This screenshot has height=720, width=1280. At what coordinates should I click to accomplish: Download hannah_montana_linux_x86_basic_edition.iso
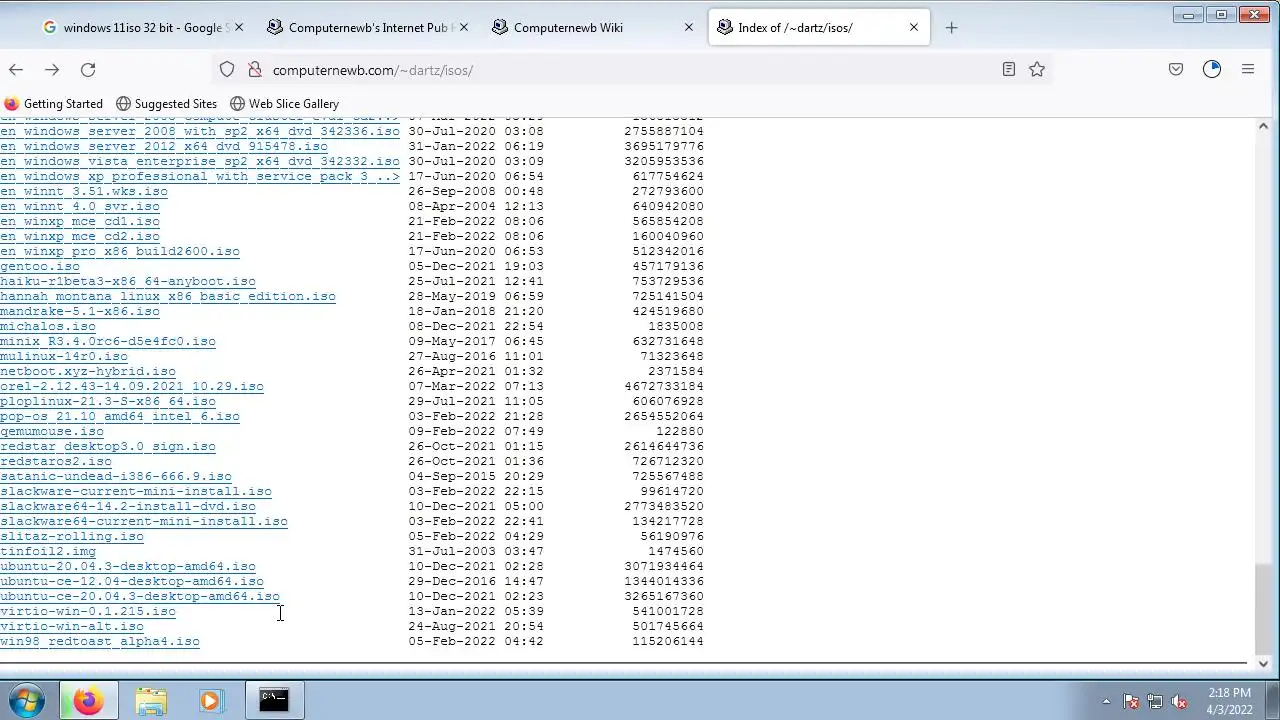pos(168,296)
